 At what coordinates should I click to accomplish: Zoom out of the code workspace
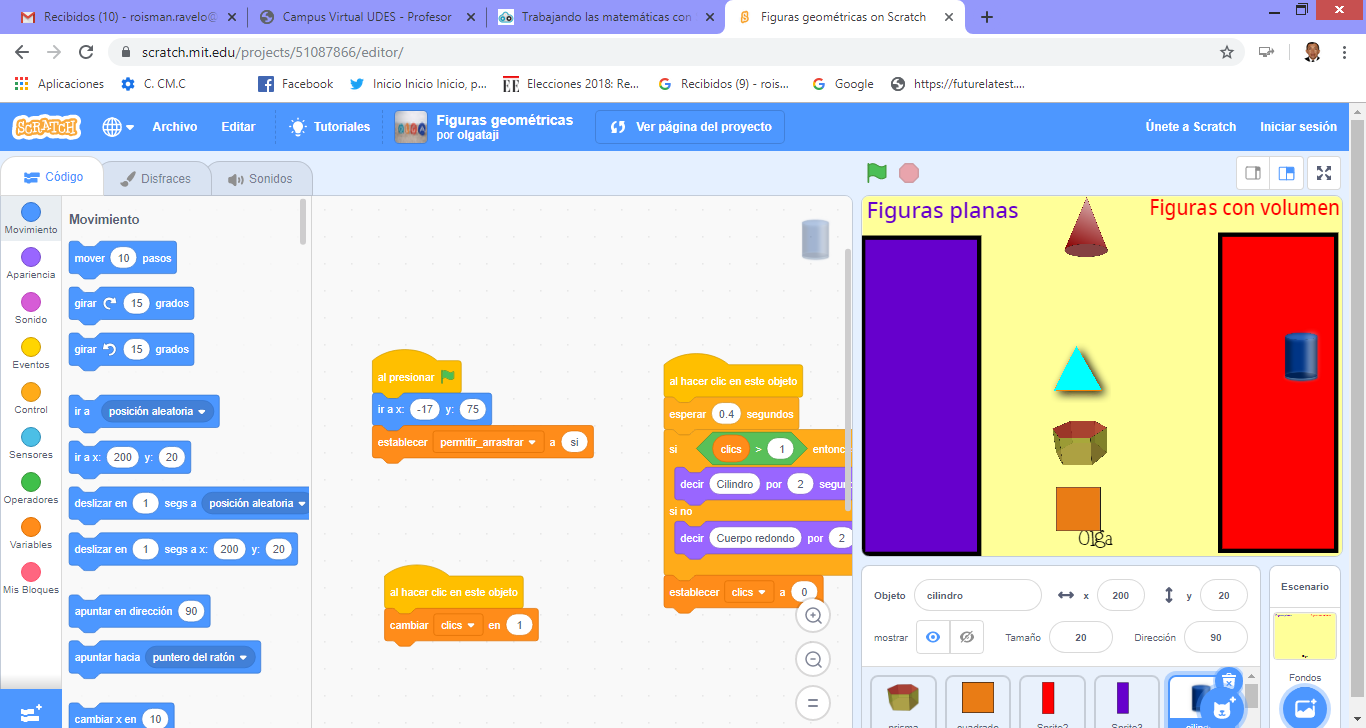(x=813, y=659)
